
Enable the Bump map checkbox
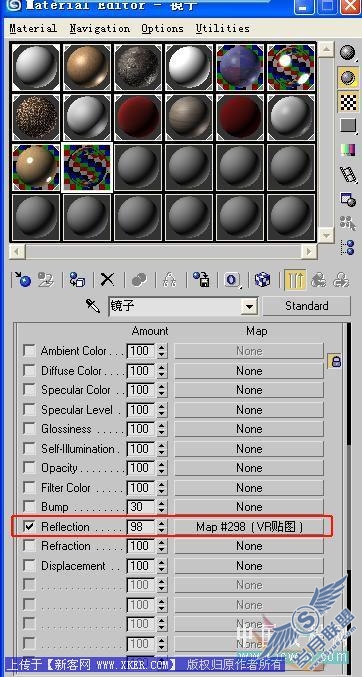(29, 506)
